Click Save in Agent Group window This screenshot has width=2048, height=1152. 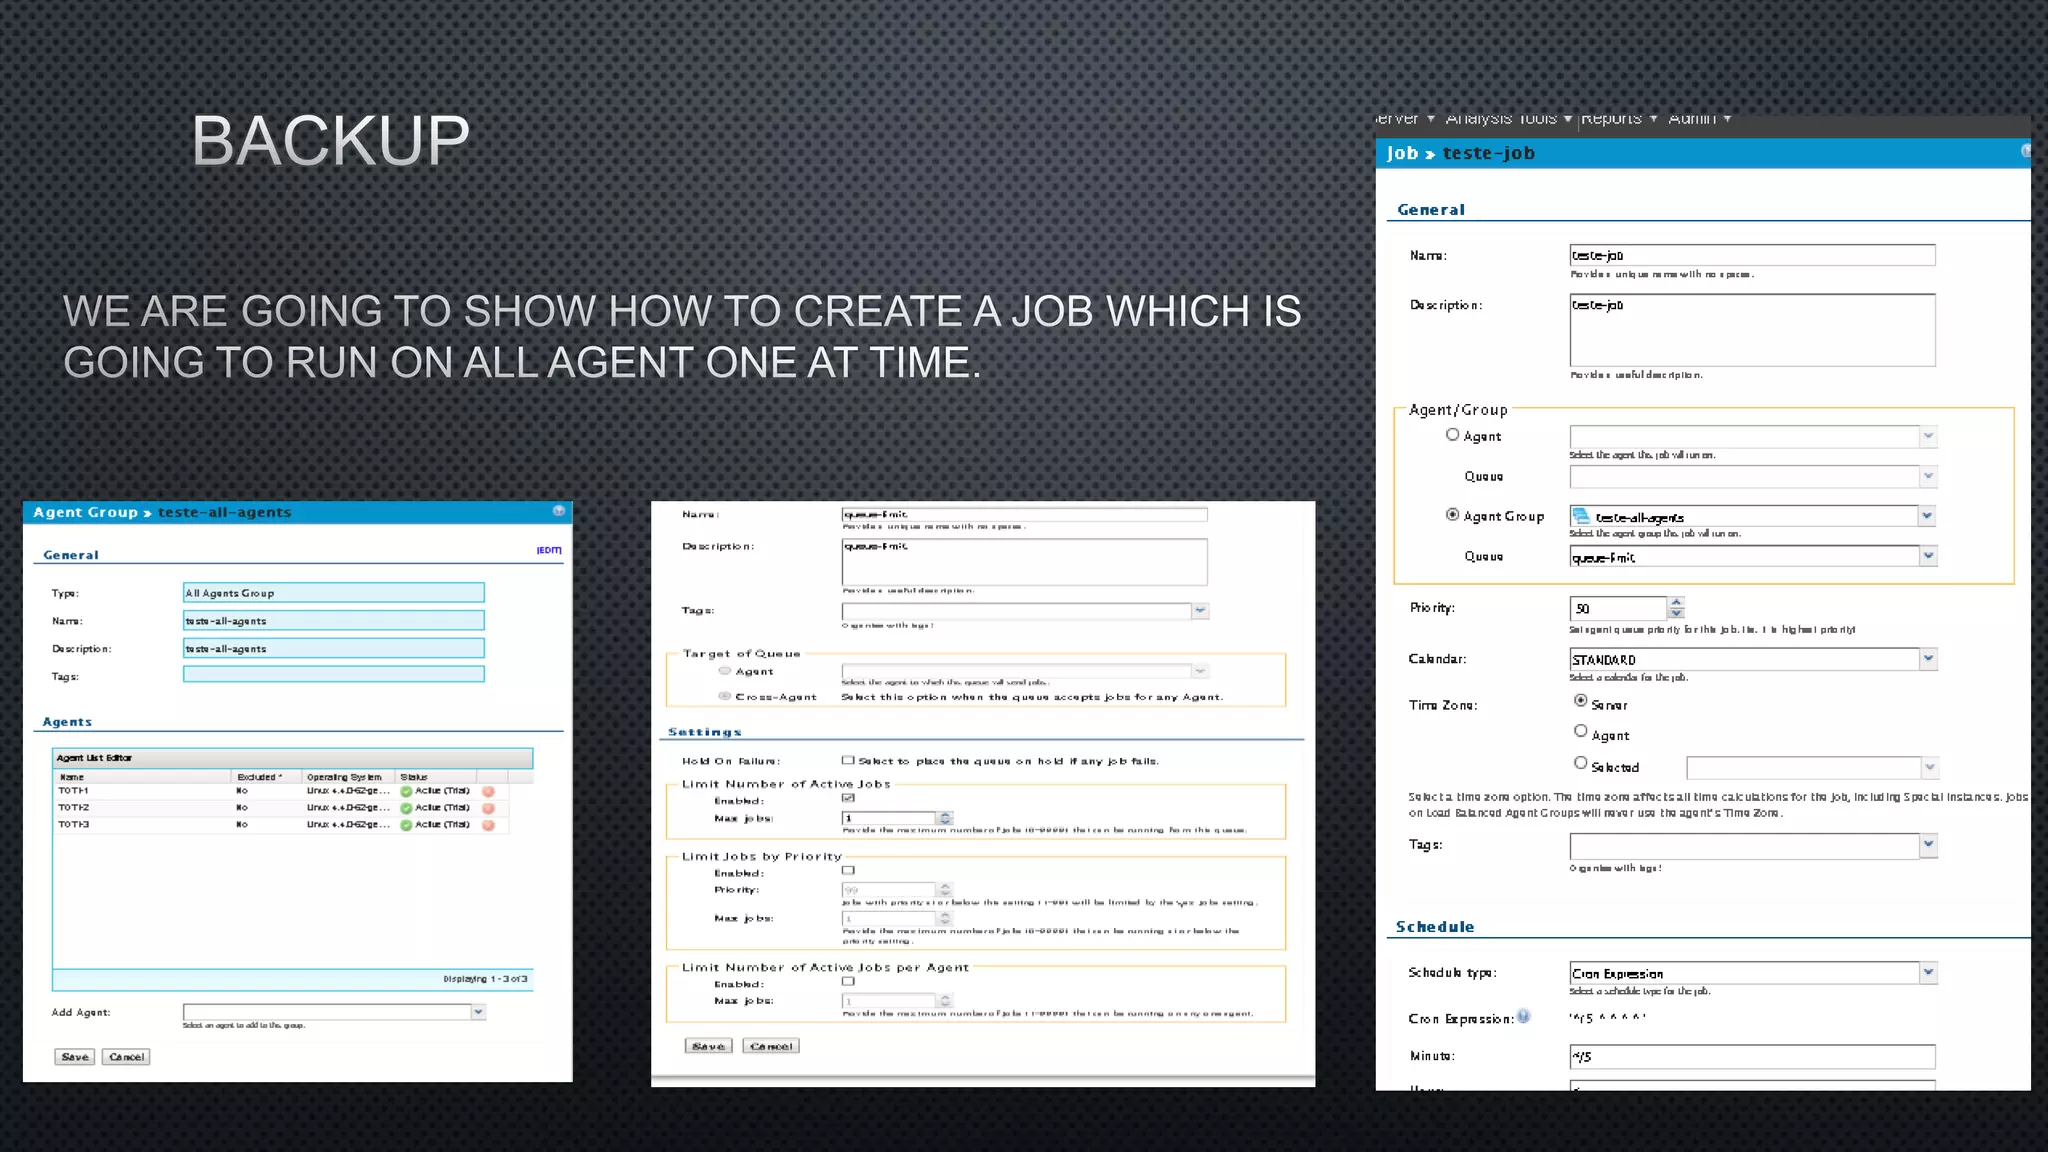coord(75,1057)
